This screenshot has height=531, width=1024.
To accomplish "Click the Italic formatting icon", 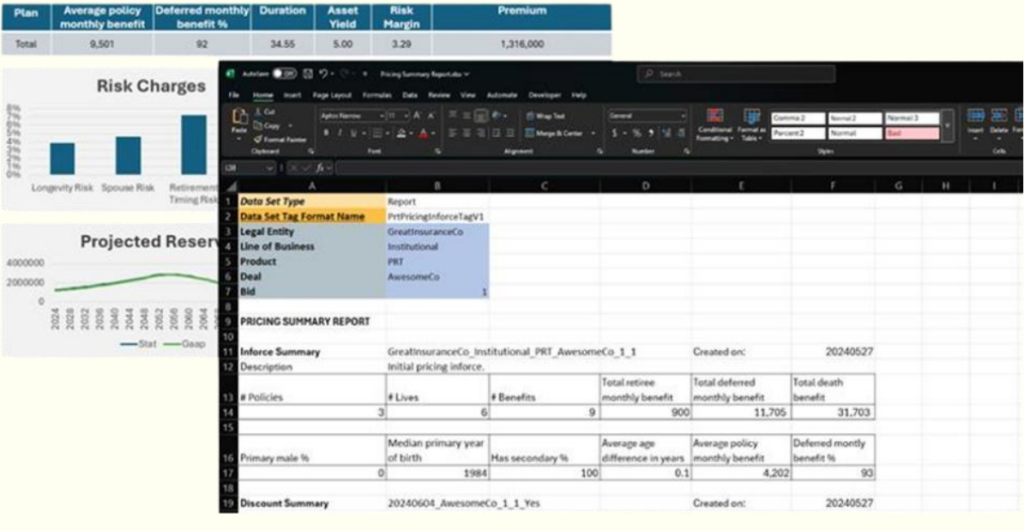I will [339, 133].
